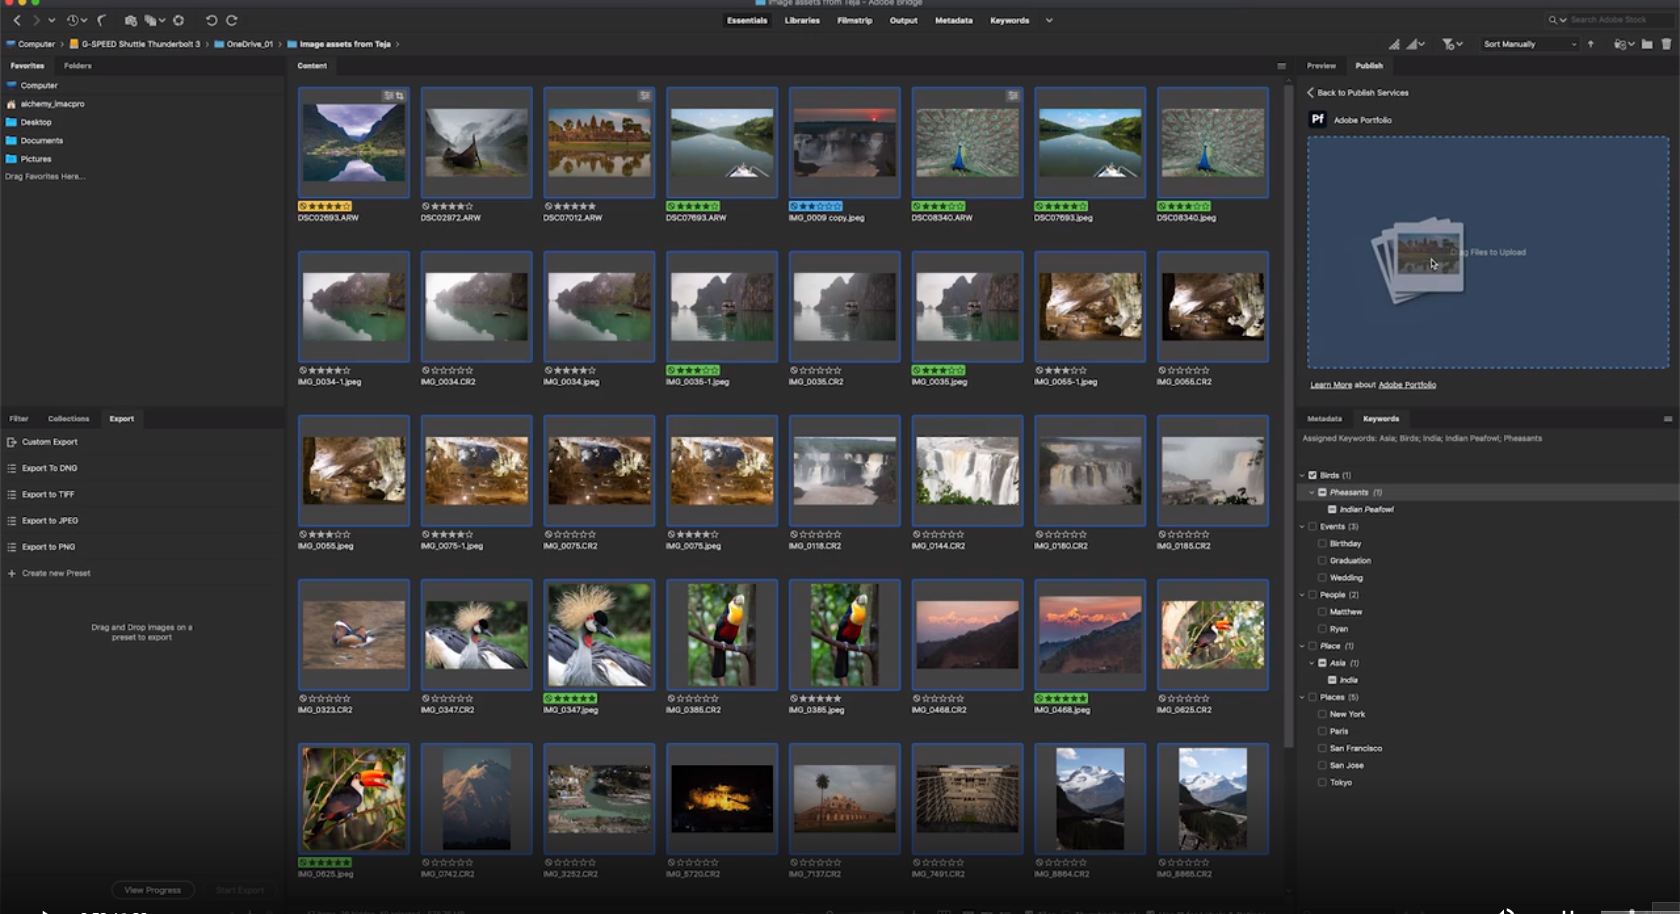
Task: Open the Adobe Portfolio link
Action: (1407, 385)
